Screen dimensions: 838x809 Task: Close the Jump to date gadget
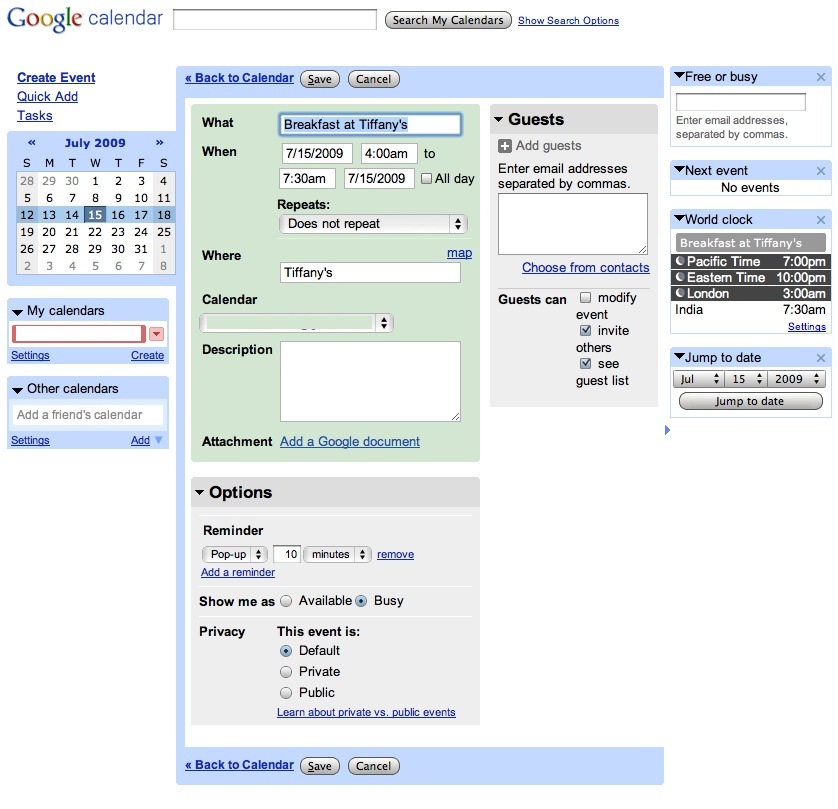point(820,357)
